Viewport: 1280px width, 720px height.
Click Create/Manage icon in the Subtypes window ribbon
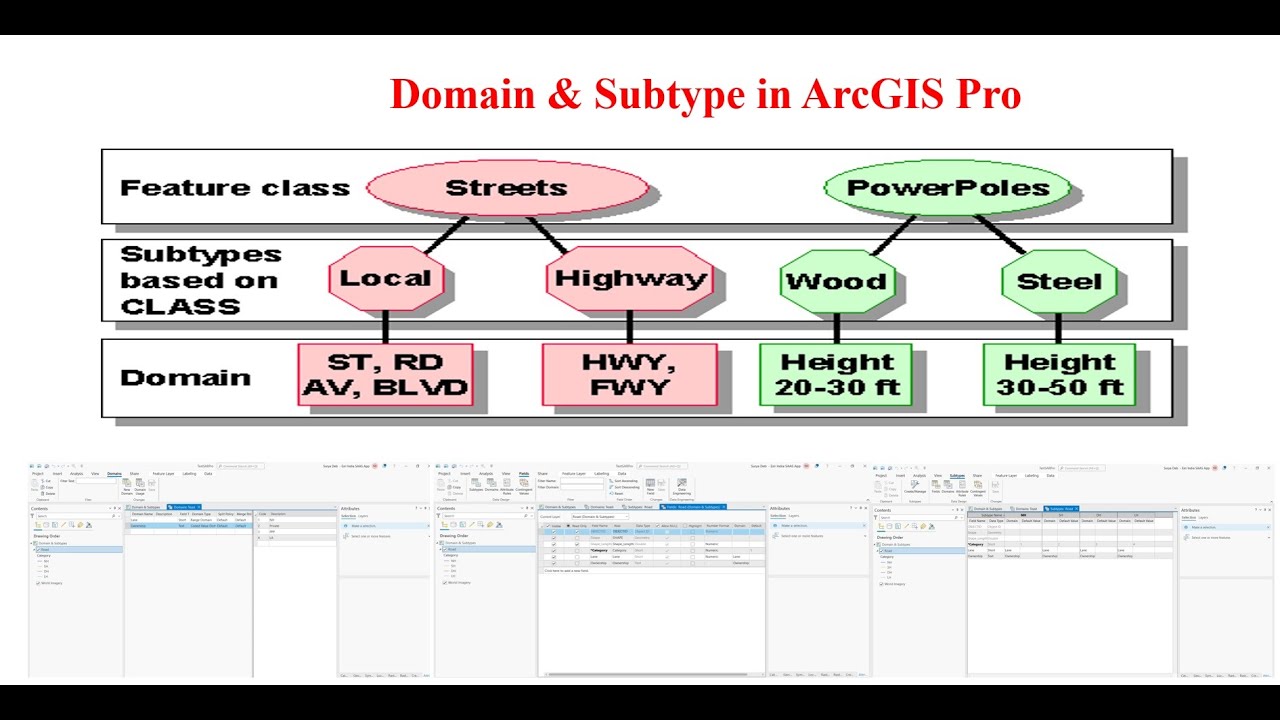tap(915, 485)
